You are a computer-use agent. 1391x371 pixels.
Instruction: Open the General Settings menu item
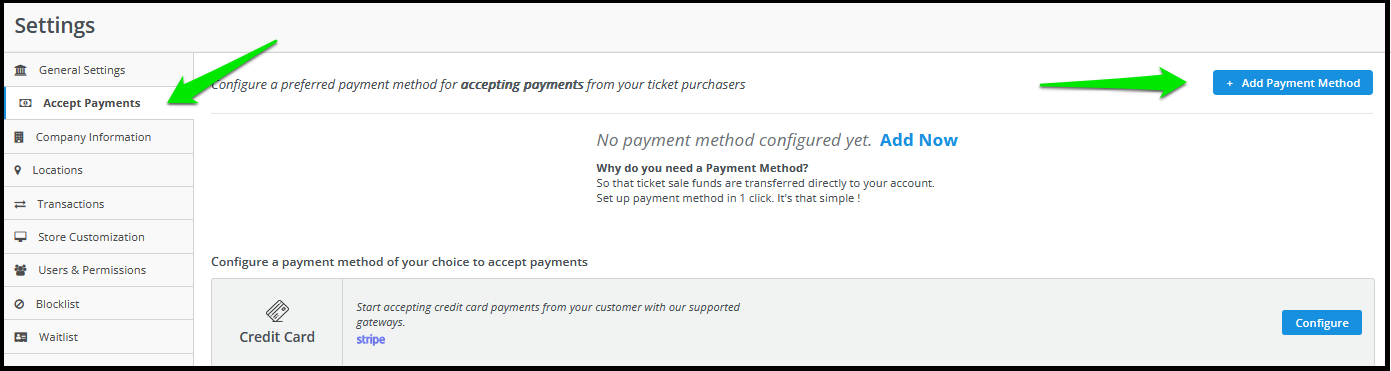pos(98,70)
